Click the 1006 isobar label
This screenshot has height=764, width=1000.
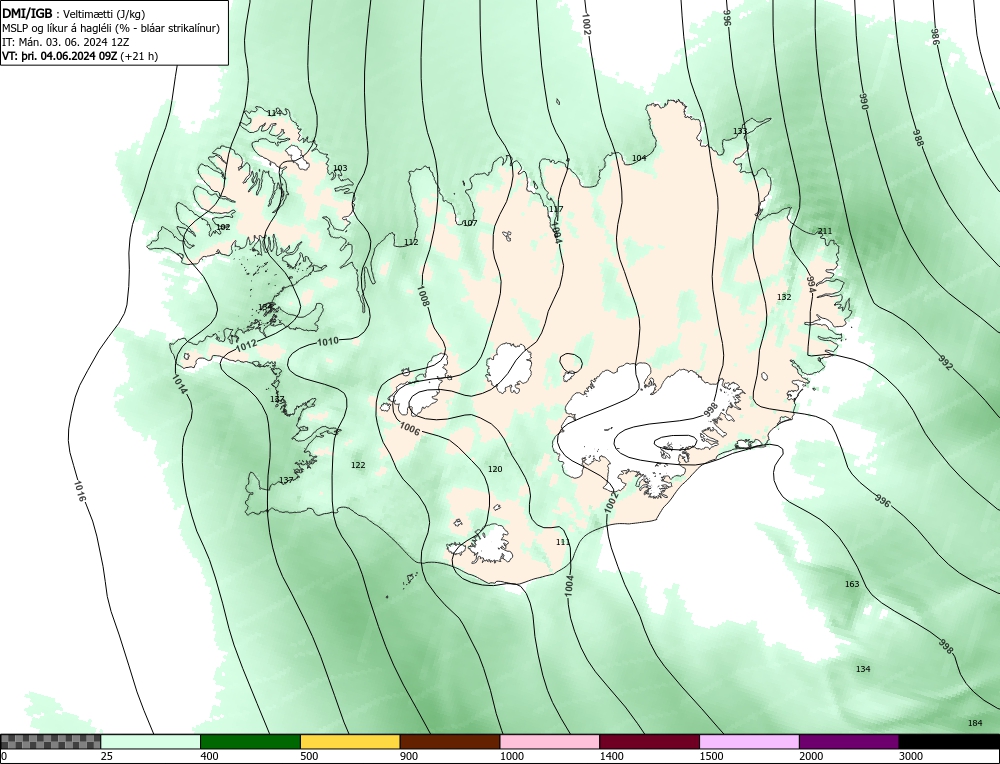tap(409, 429)
